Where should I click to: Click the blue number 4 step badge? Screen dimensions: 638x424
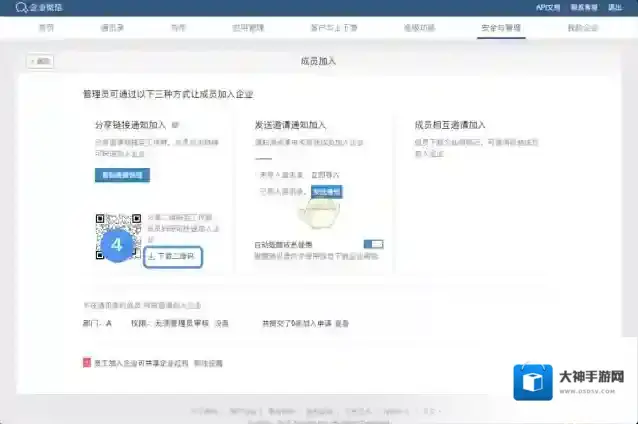(x=117, y=245)
